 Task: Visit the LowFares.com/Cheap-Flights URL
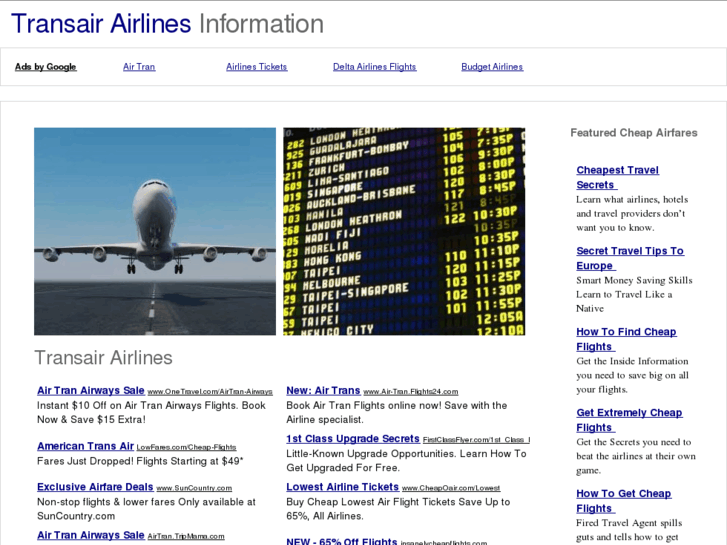click(x=186, y=447)
